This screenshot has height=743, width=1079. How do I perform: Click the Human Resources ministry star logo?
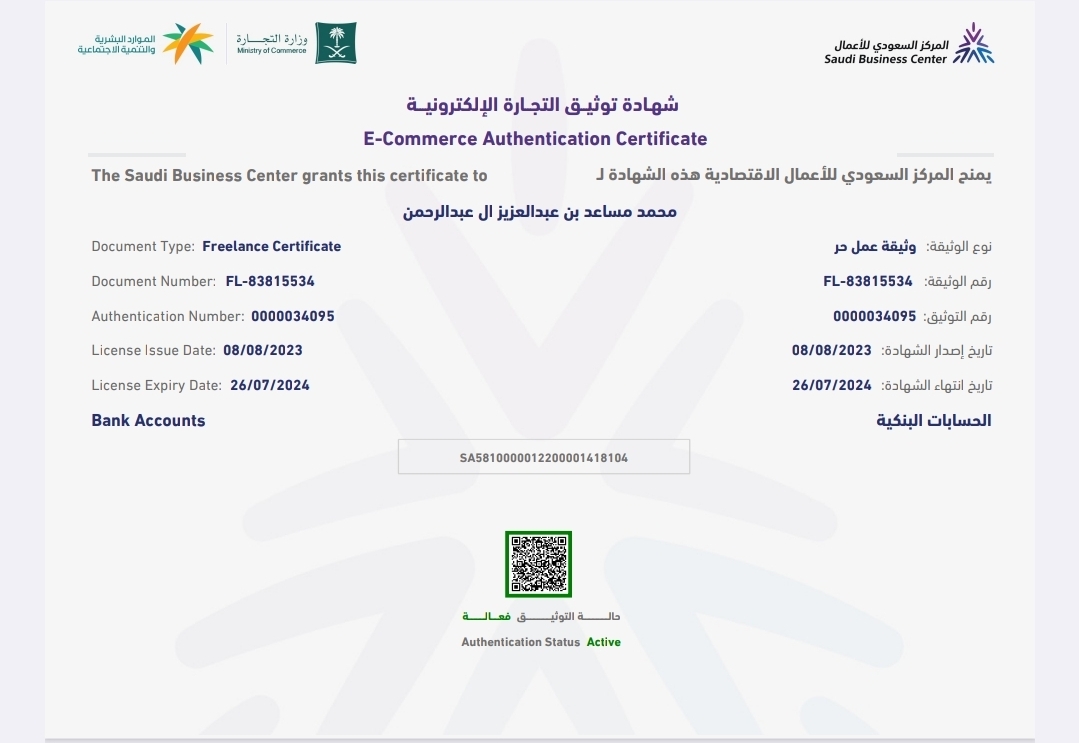tap(188, 43)
